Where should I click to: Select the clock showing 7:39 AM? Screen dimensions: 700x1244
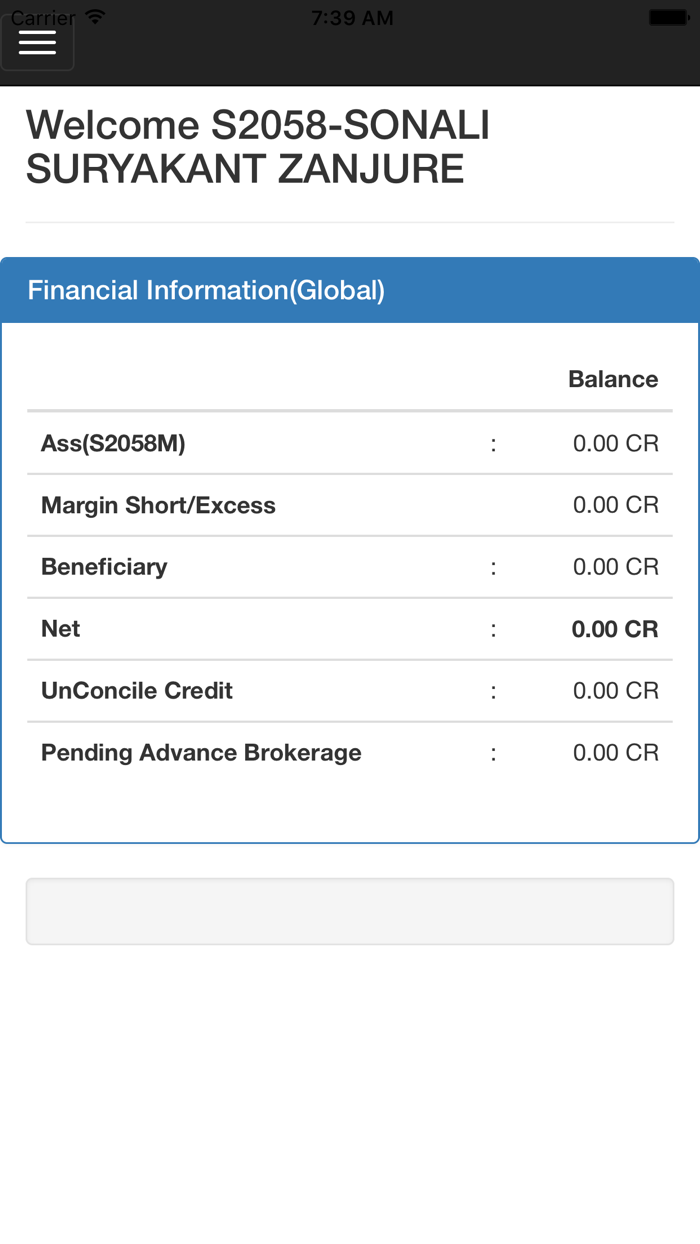coord(352,15)
